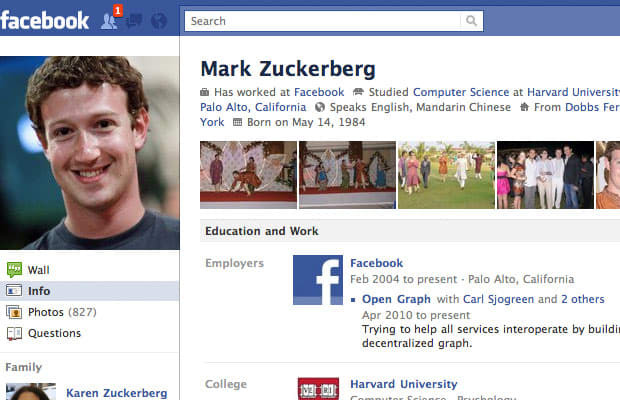Visit Carl Sjogreen's profile link
620x400 pixels.
[498, 299]
